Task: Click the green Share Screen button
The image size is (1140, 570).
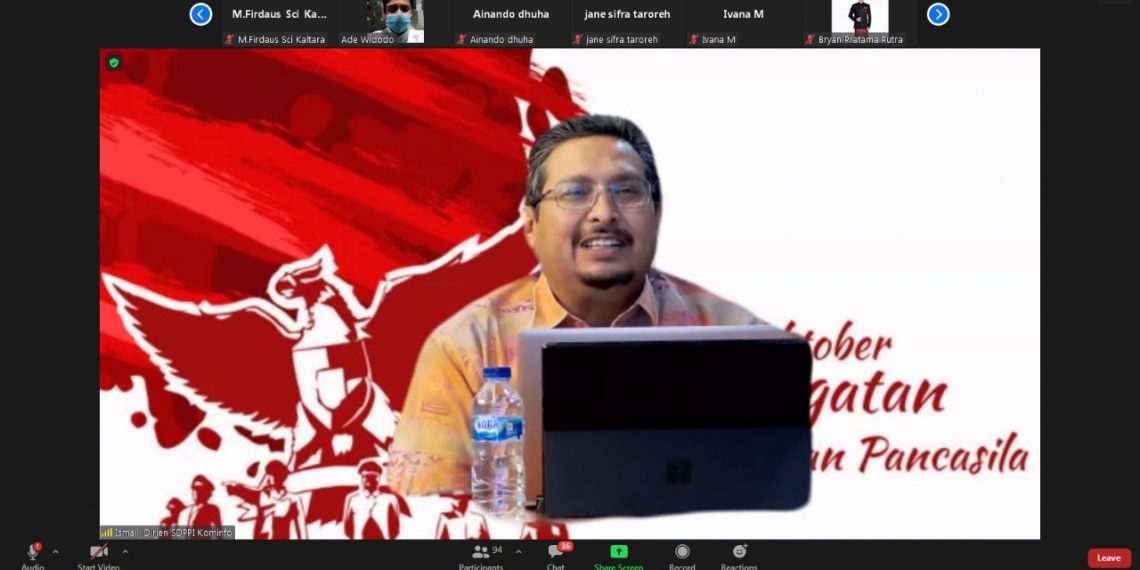Action: pos(619,555)
